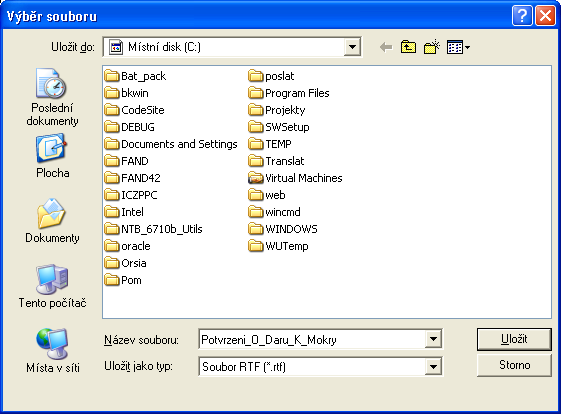Expand the Uložit jako typ dropdown
This screenshot has width=561, height=414.
[x=433, y=366]
